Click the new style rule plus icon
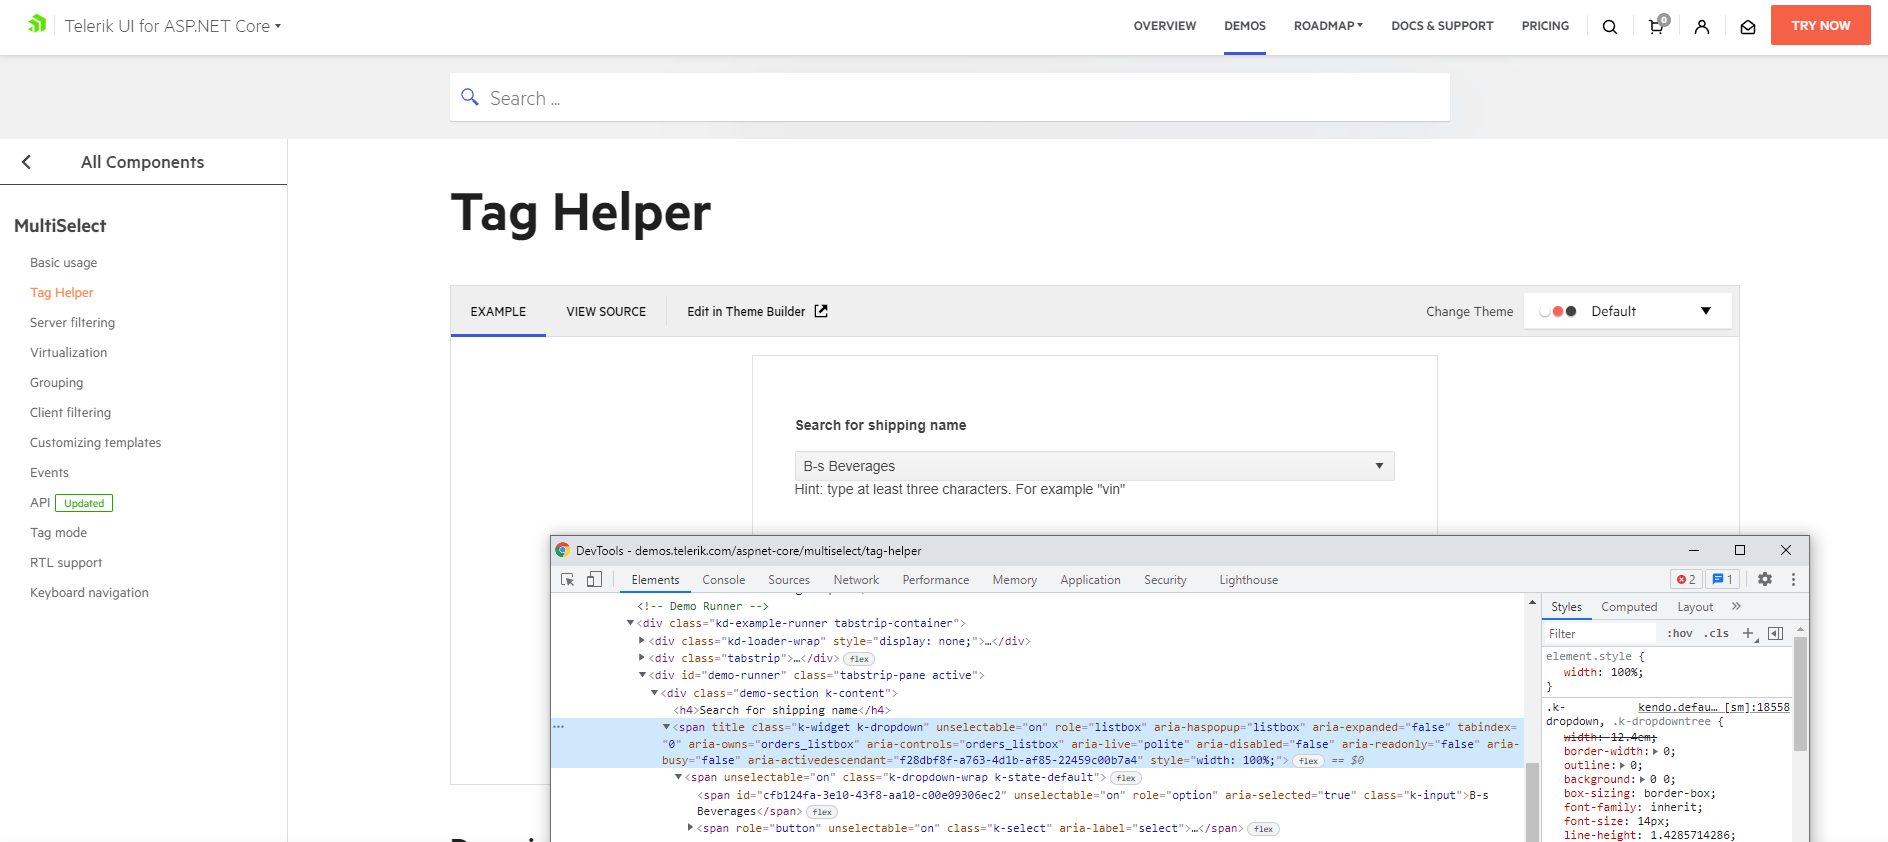This screenshot has height=842, width=1888. pyautogui.click(x=1748, y=634)
